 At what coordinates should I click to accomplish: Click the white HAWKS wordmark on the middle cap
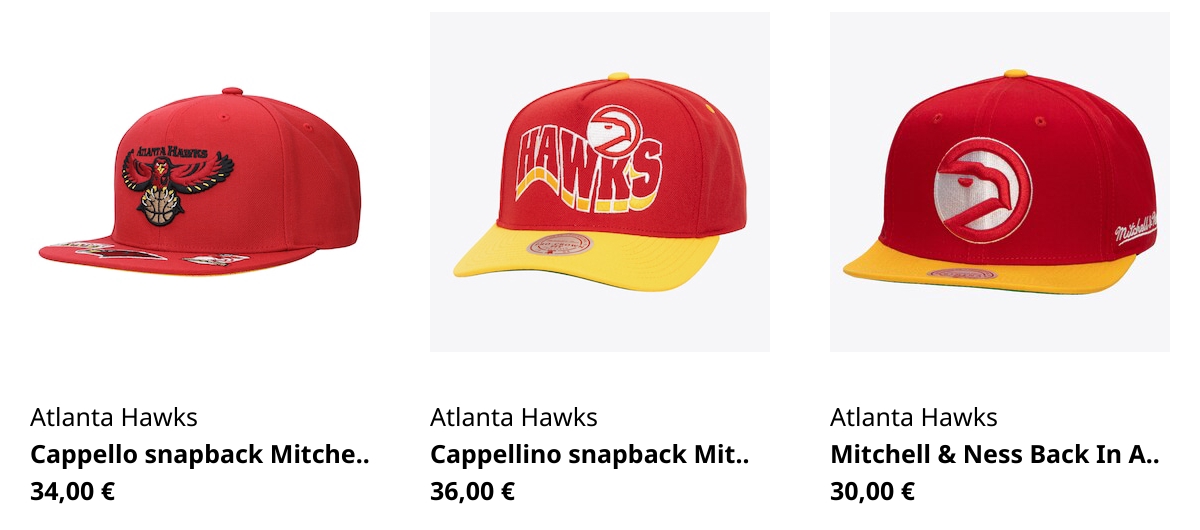[x=588, y=166]
